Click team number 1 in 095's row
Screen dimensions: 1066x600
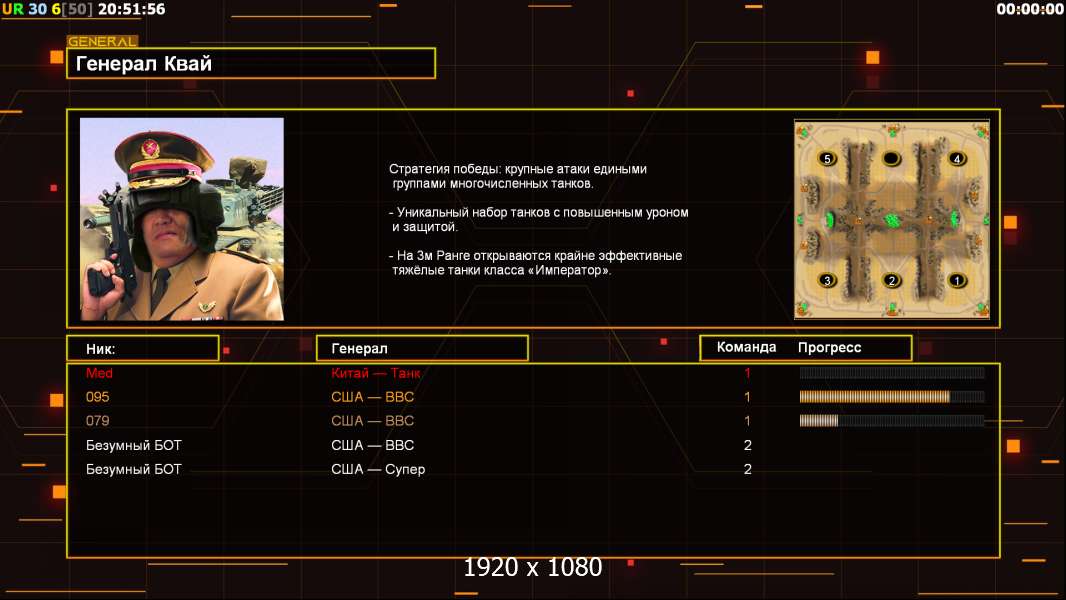tap(747, 397)
